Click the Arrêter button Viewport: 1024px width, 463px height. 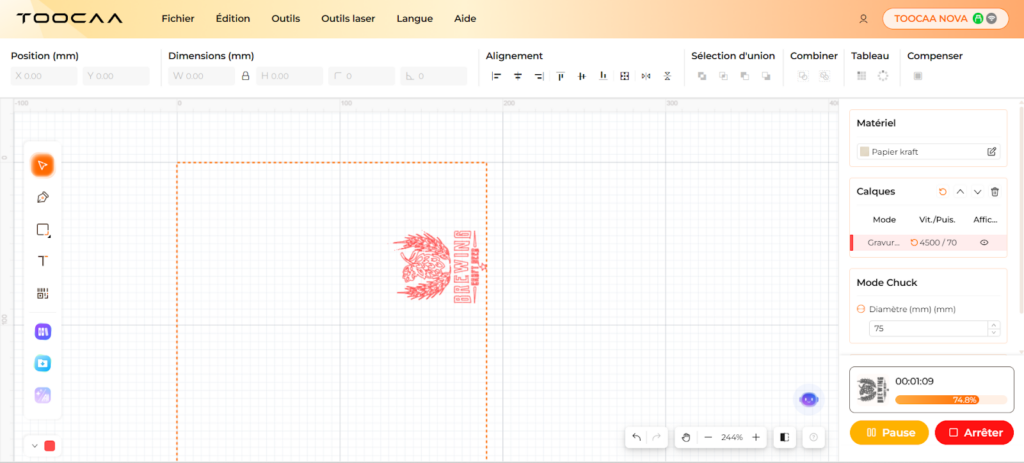974,432
